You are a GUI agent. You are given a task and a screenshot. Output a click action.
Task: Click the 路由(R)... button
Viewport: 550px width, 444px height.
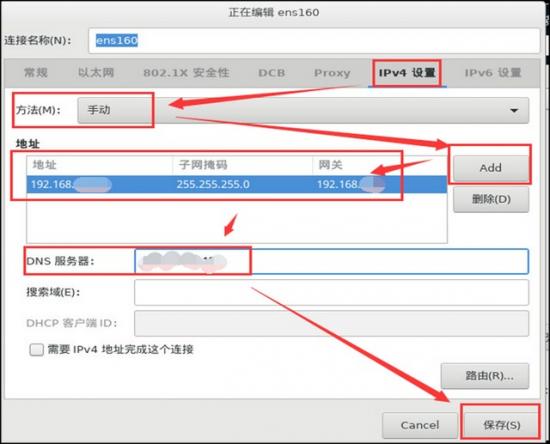coord(485,376)
